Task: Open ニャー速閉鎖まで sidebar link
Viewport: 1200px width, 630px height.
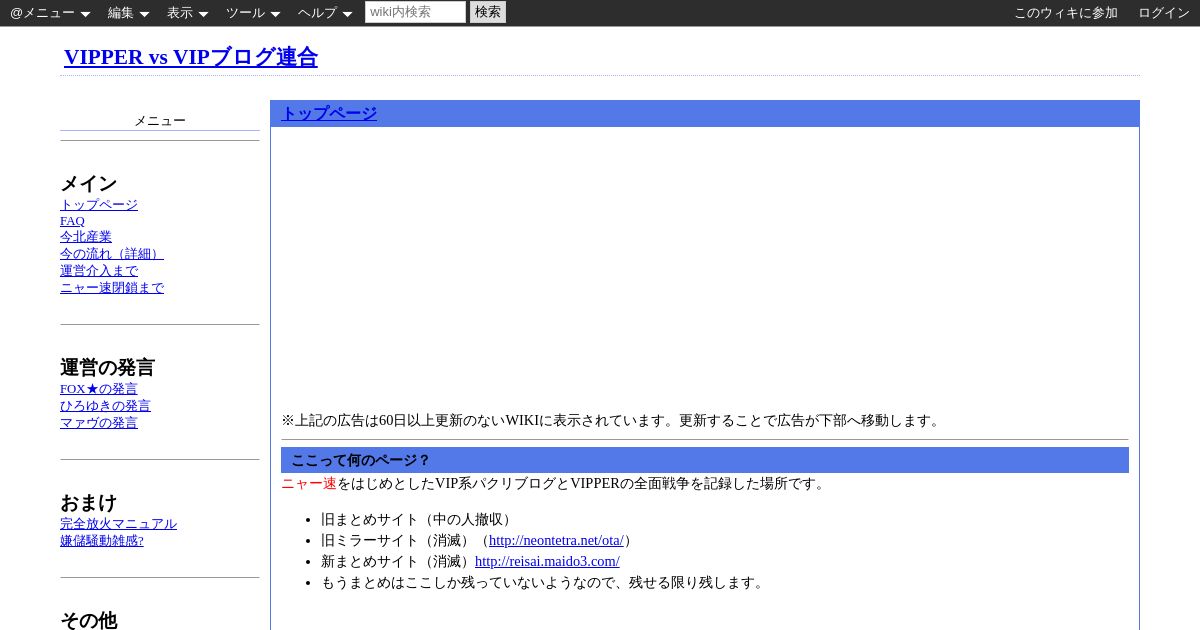Action: pos(112,288)
